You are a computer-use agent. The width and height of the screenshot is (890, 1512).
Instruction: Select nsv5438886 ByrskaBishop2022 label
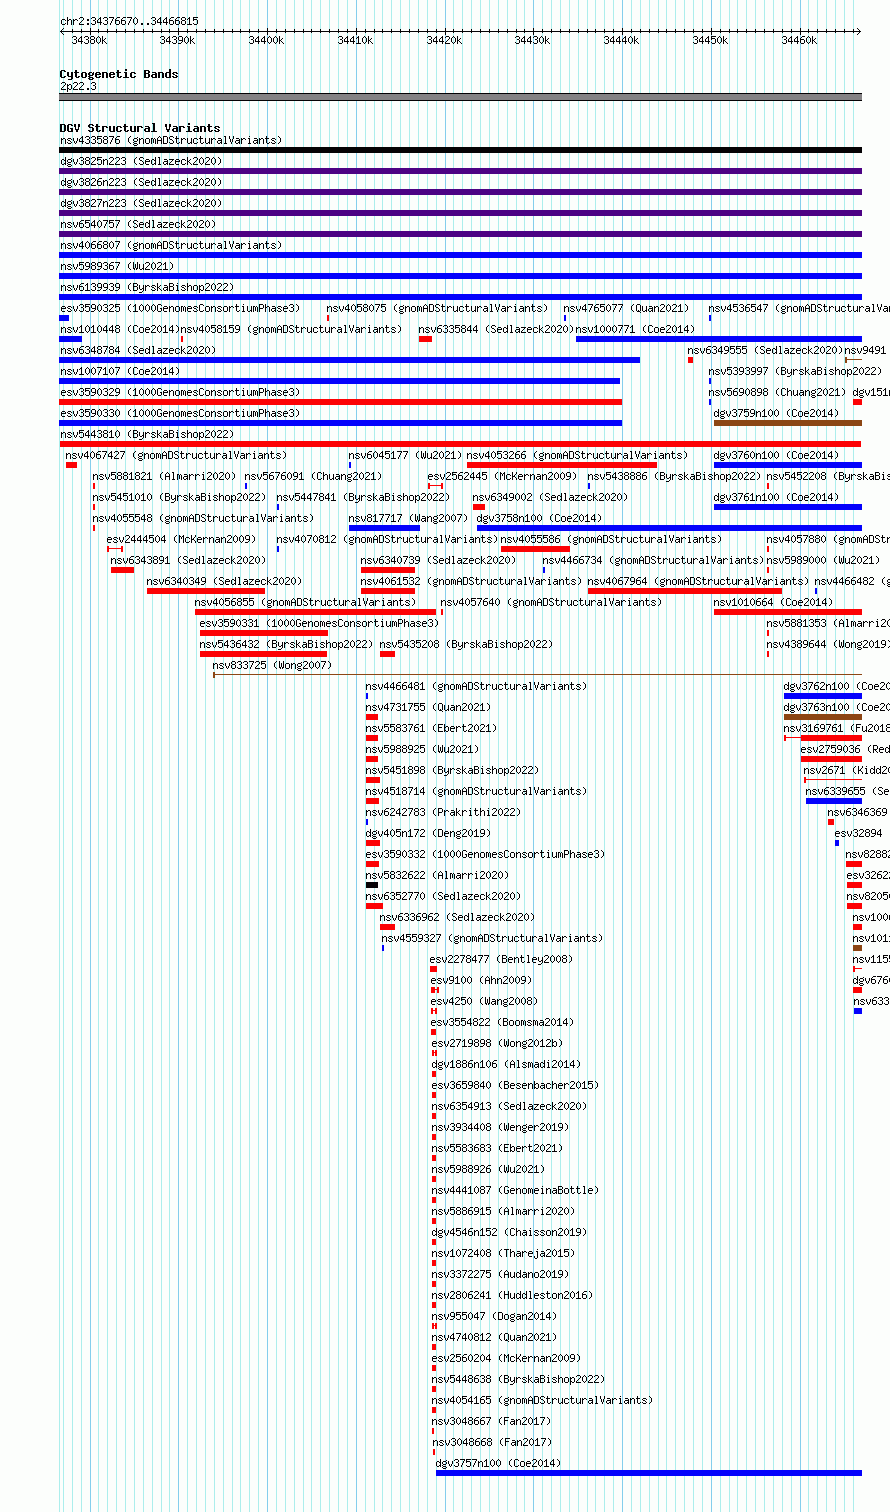(675, 476)
